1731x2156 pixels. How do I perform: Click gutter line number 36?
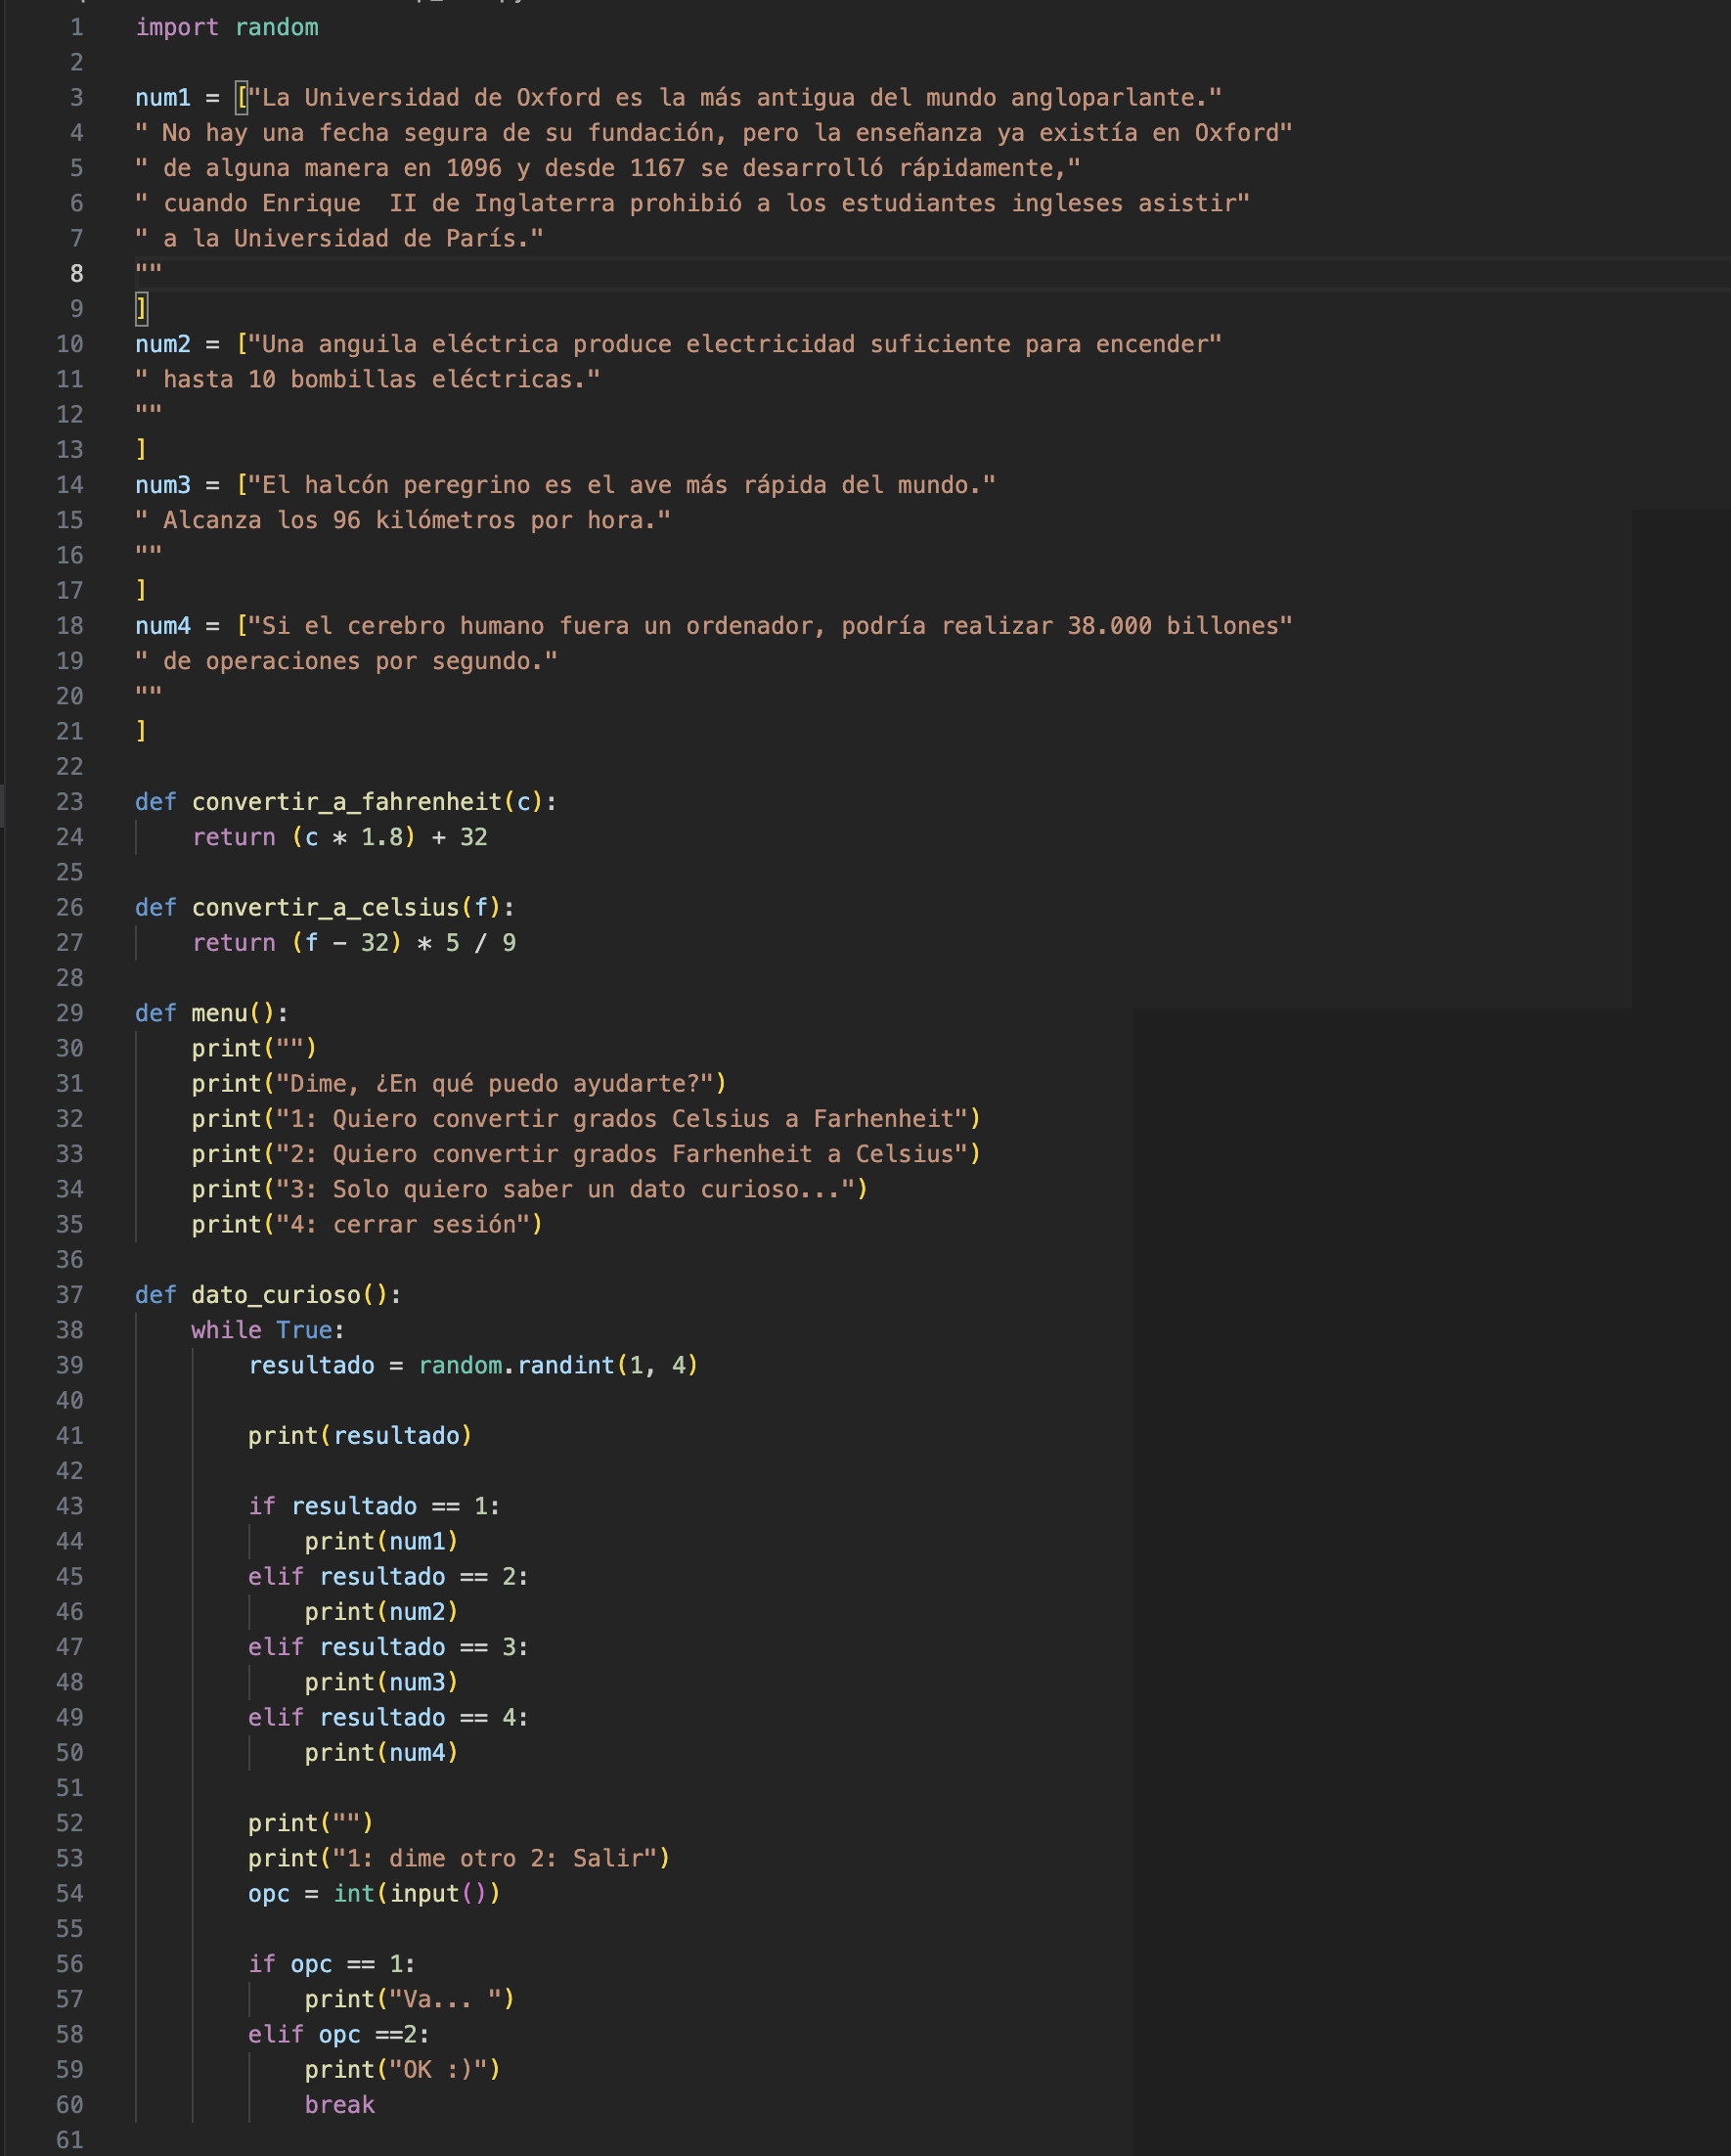pos(70,1260)
